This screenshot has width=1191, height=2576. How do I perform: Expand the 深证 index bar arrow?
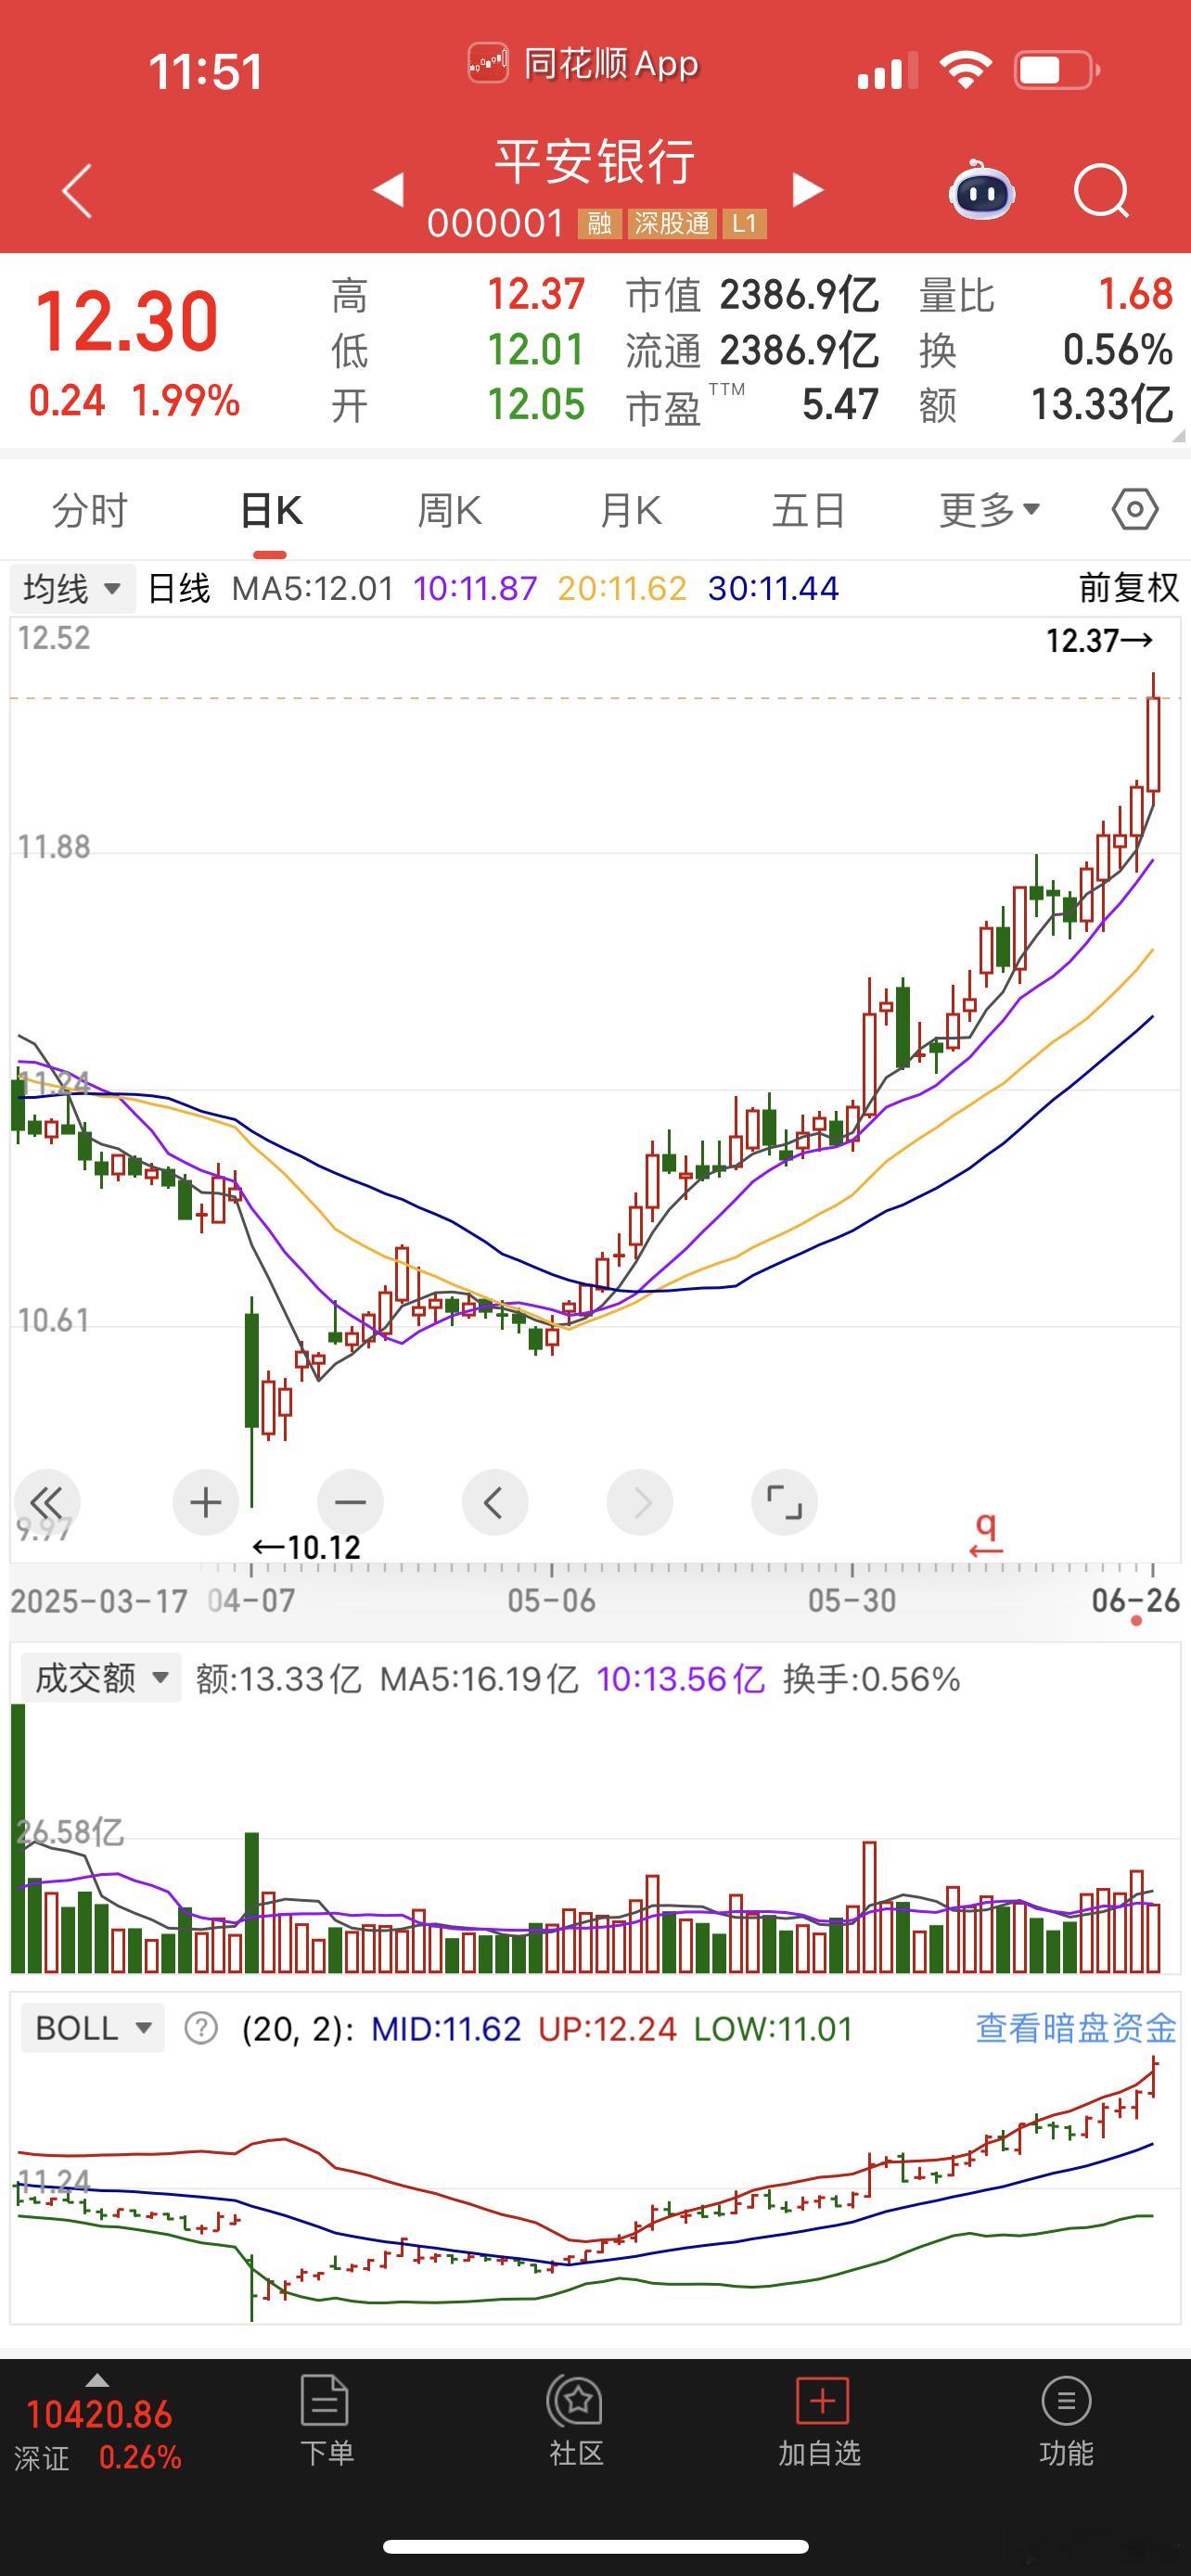97,2380
